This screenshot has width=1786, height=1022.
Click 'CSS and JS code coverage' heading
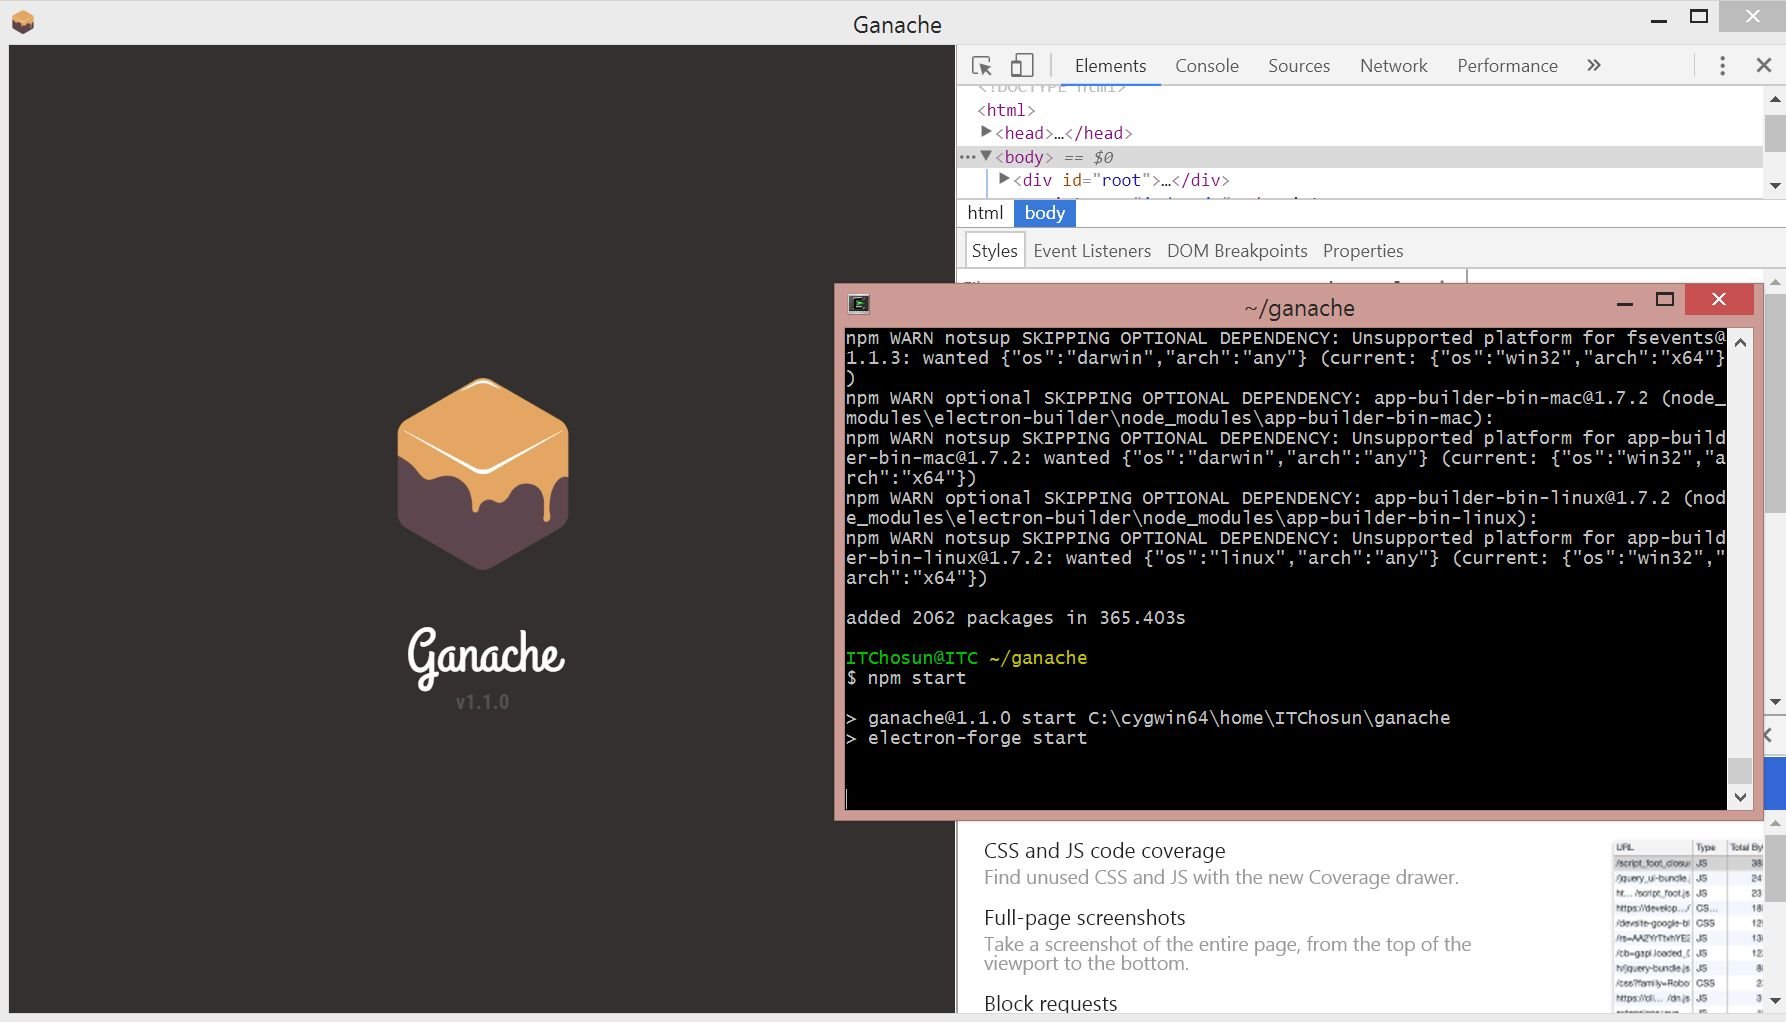pos(1104,851)
